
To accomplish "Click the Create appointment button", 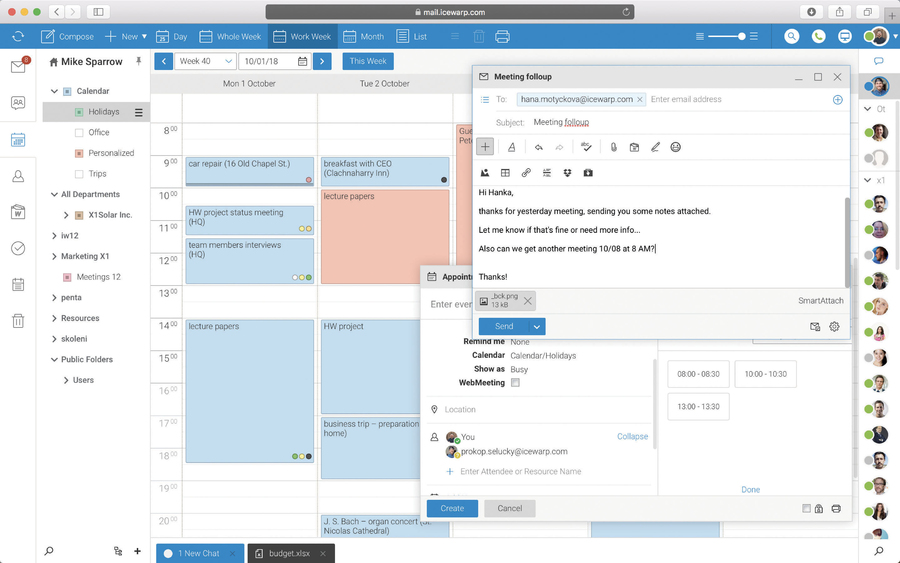I will point(452,508).
